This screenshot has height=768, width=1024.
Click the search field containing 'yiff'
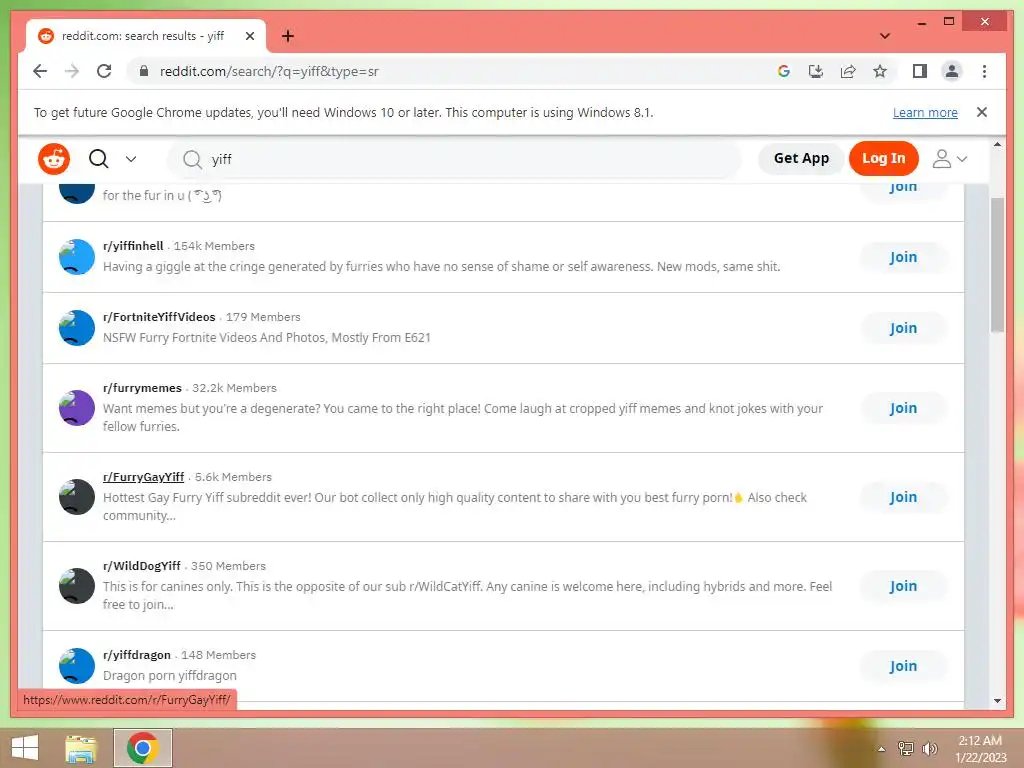coord(454,159)
